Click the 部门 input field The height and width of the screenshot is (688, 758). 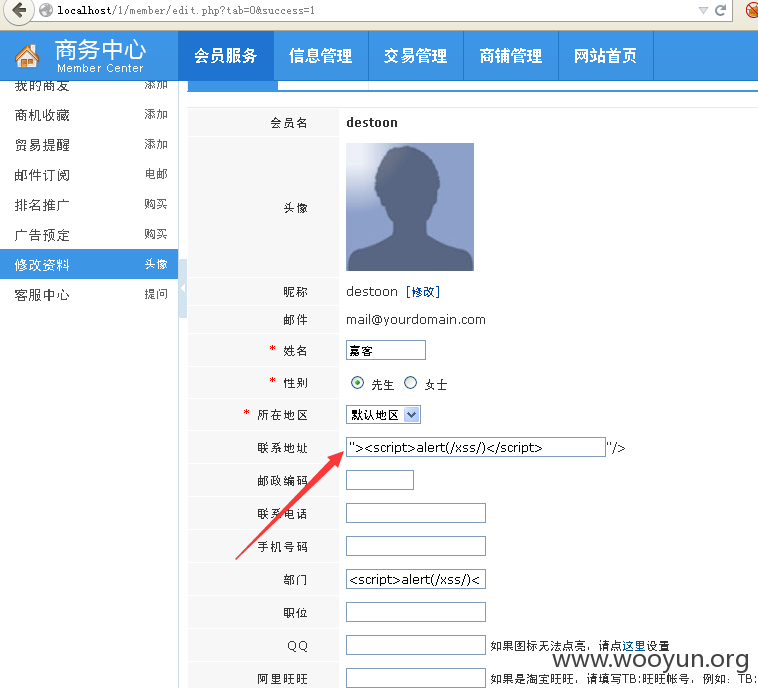[x=416, y=579]
